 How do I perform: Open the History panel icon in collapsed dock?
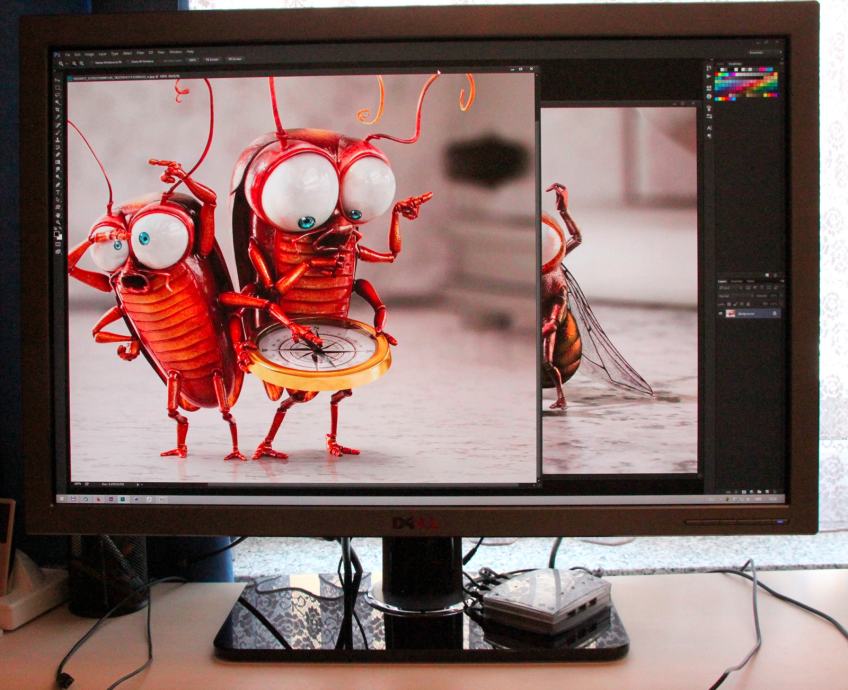coord(709,68)
